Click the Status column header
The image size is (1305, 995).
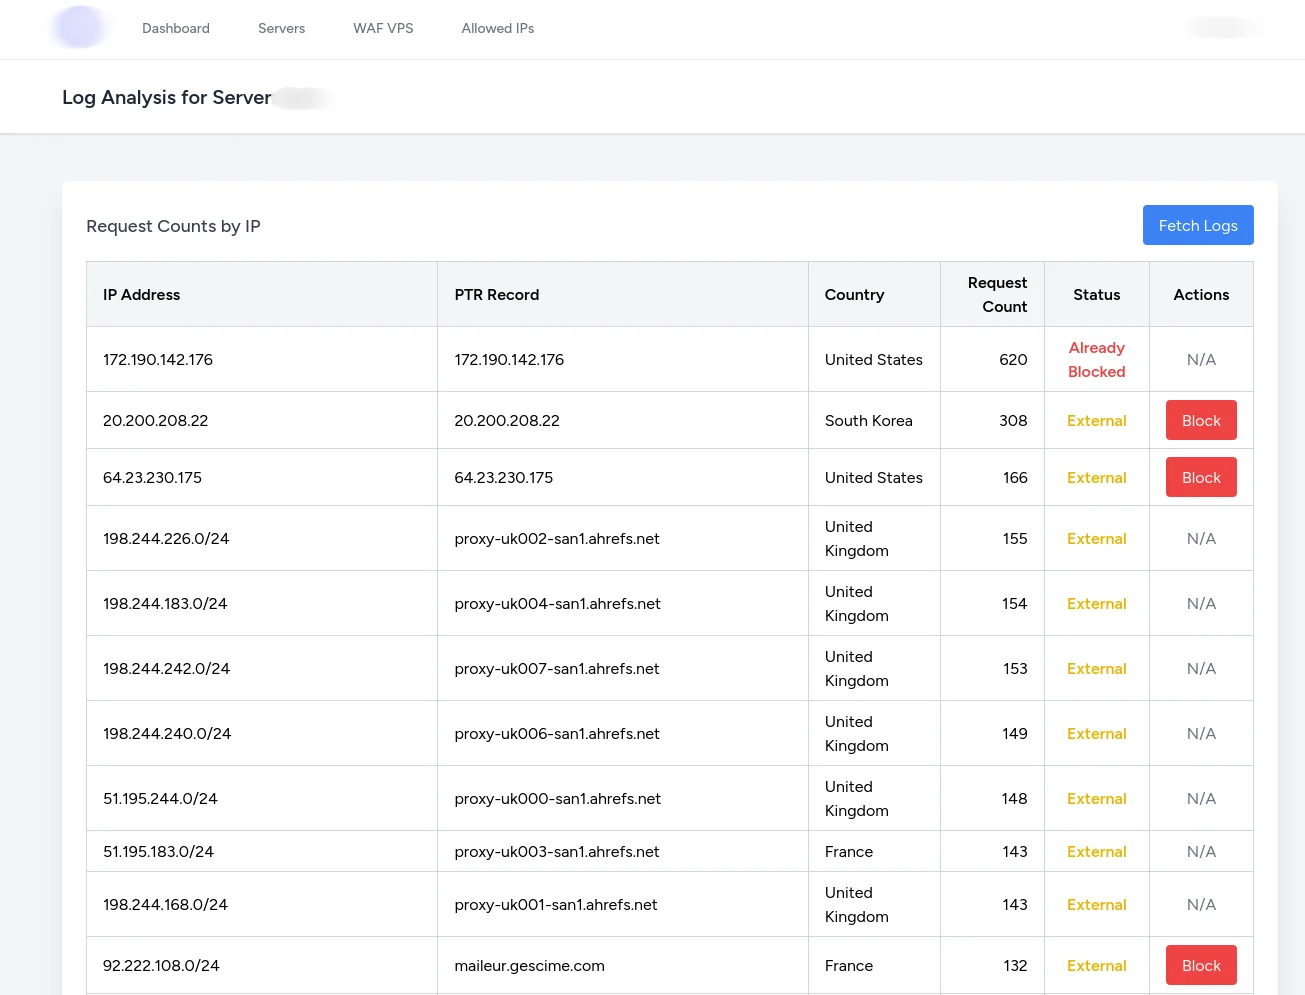[1096, 294]
